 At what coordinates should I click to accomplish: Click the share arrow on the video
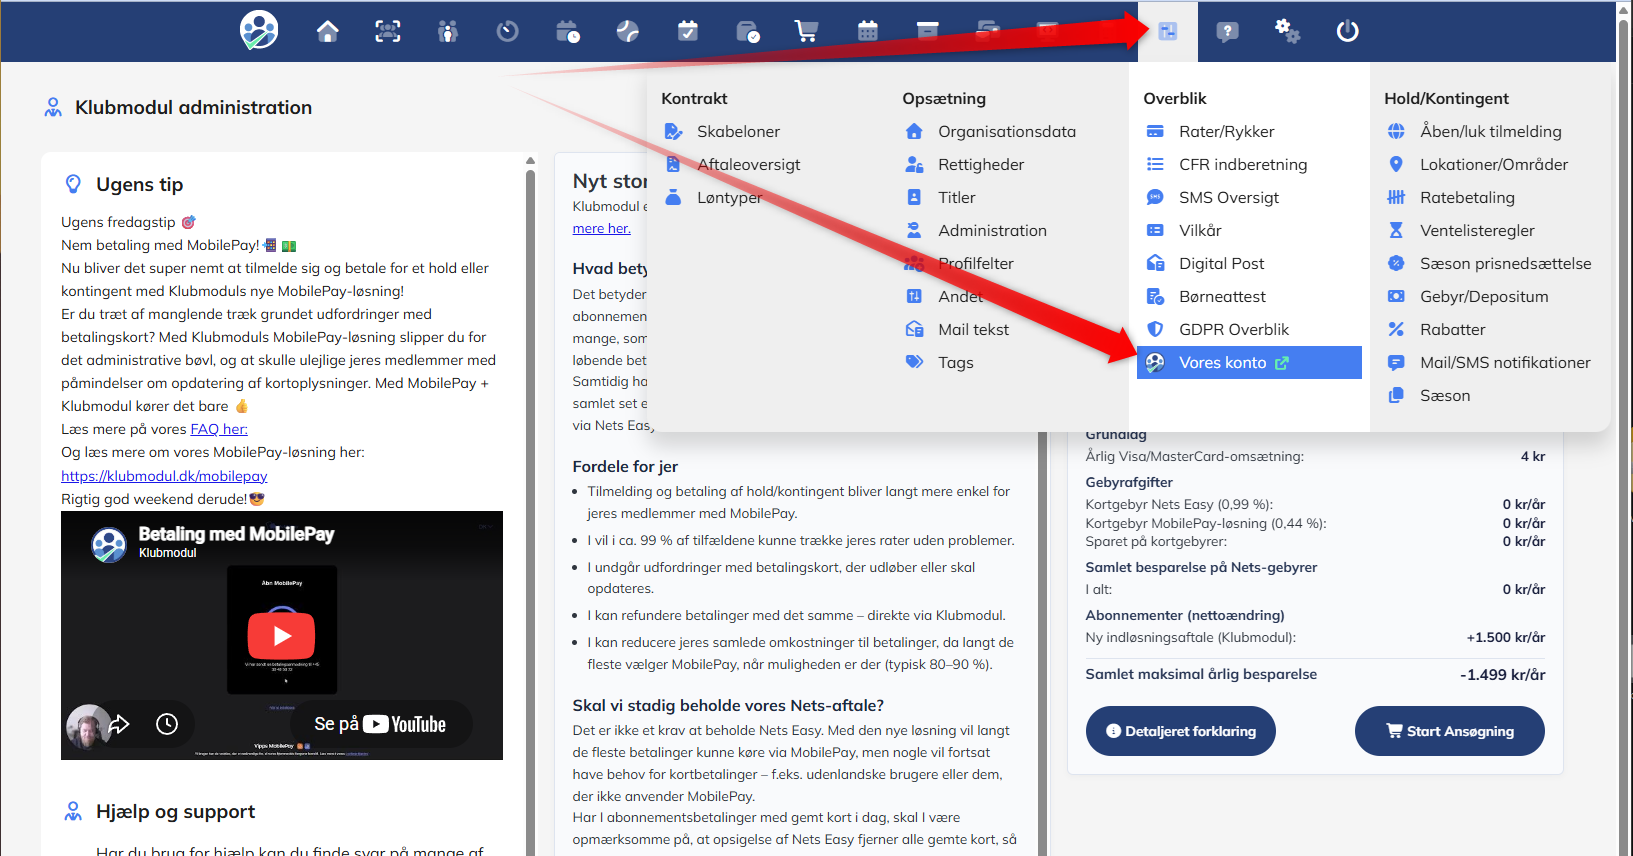point(119,724)
